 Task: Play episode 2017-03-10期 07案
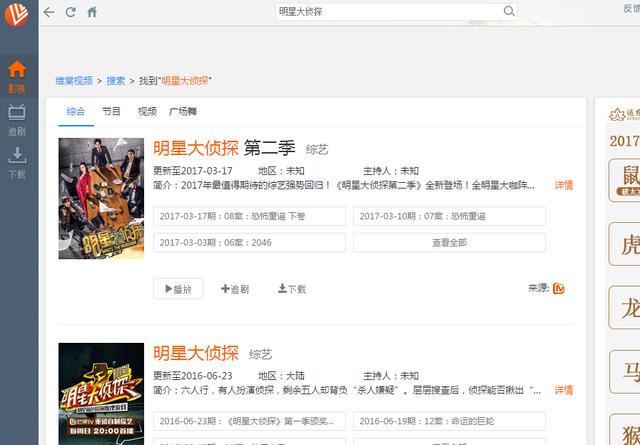(449, 216)
